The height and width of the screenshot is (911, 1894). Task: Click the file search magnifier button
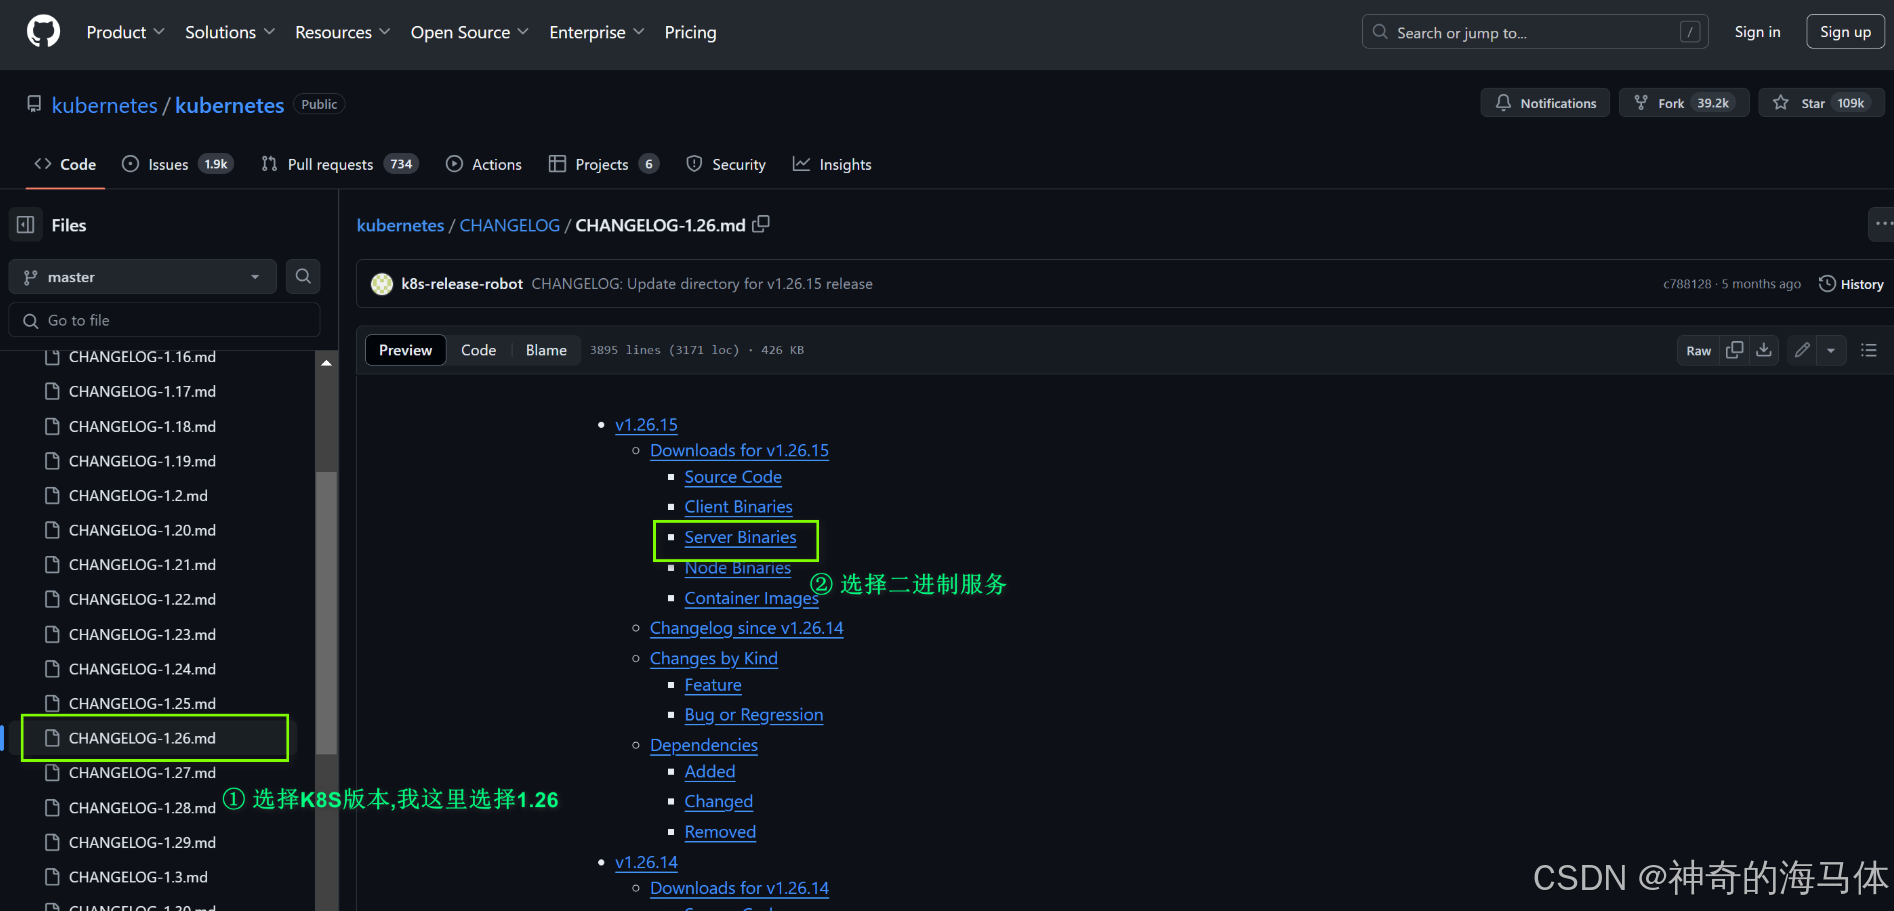point(303,277)
